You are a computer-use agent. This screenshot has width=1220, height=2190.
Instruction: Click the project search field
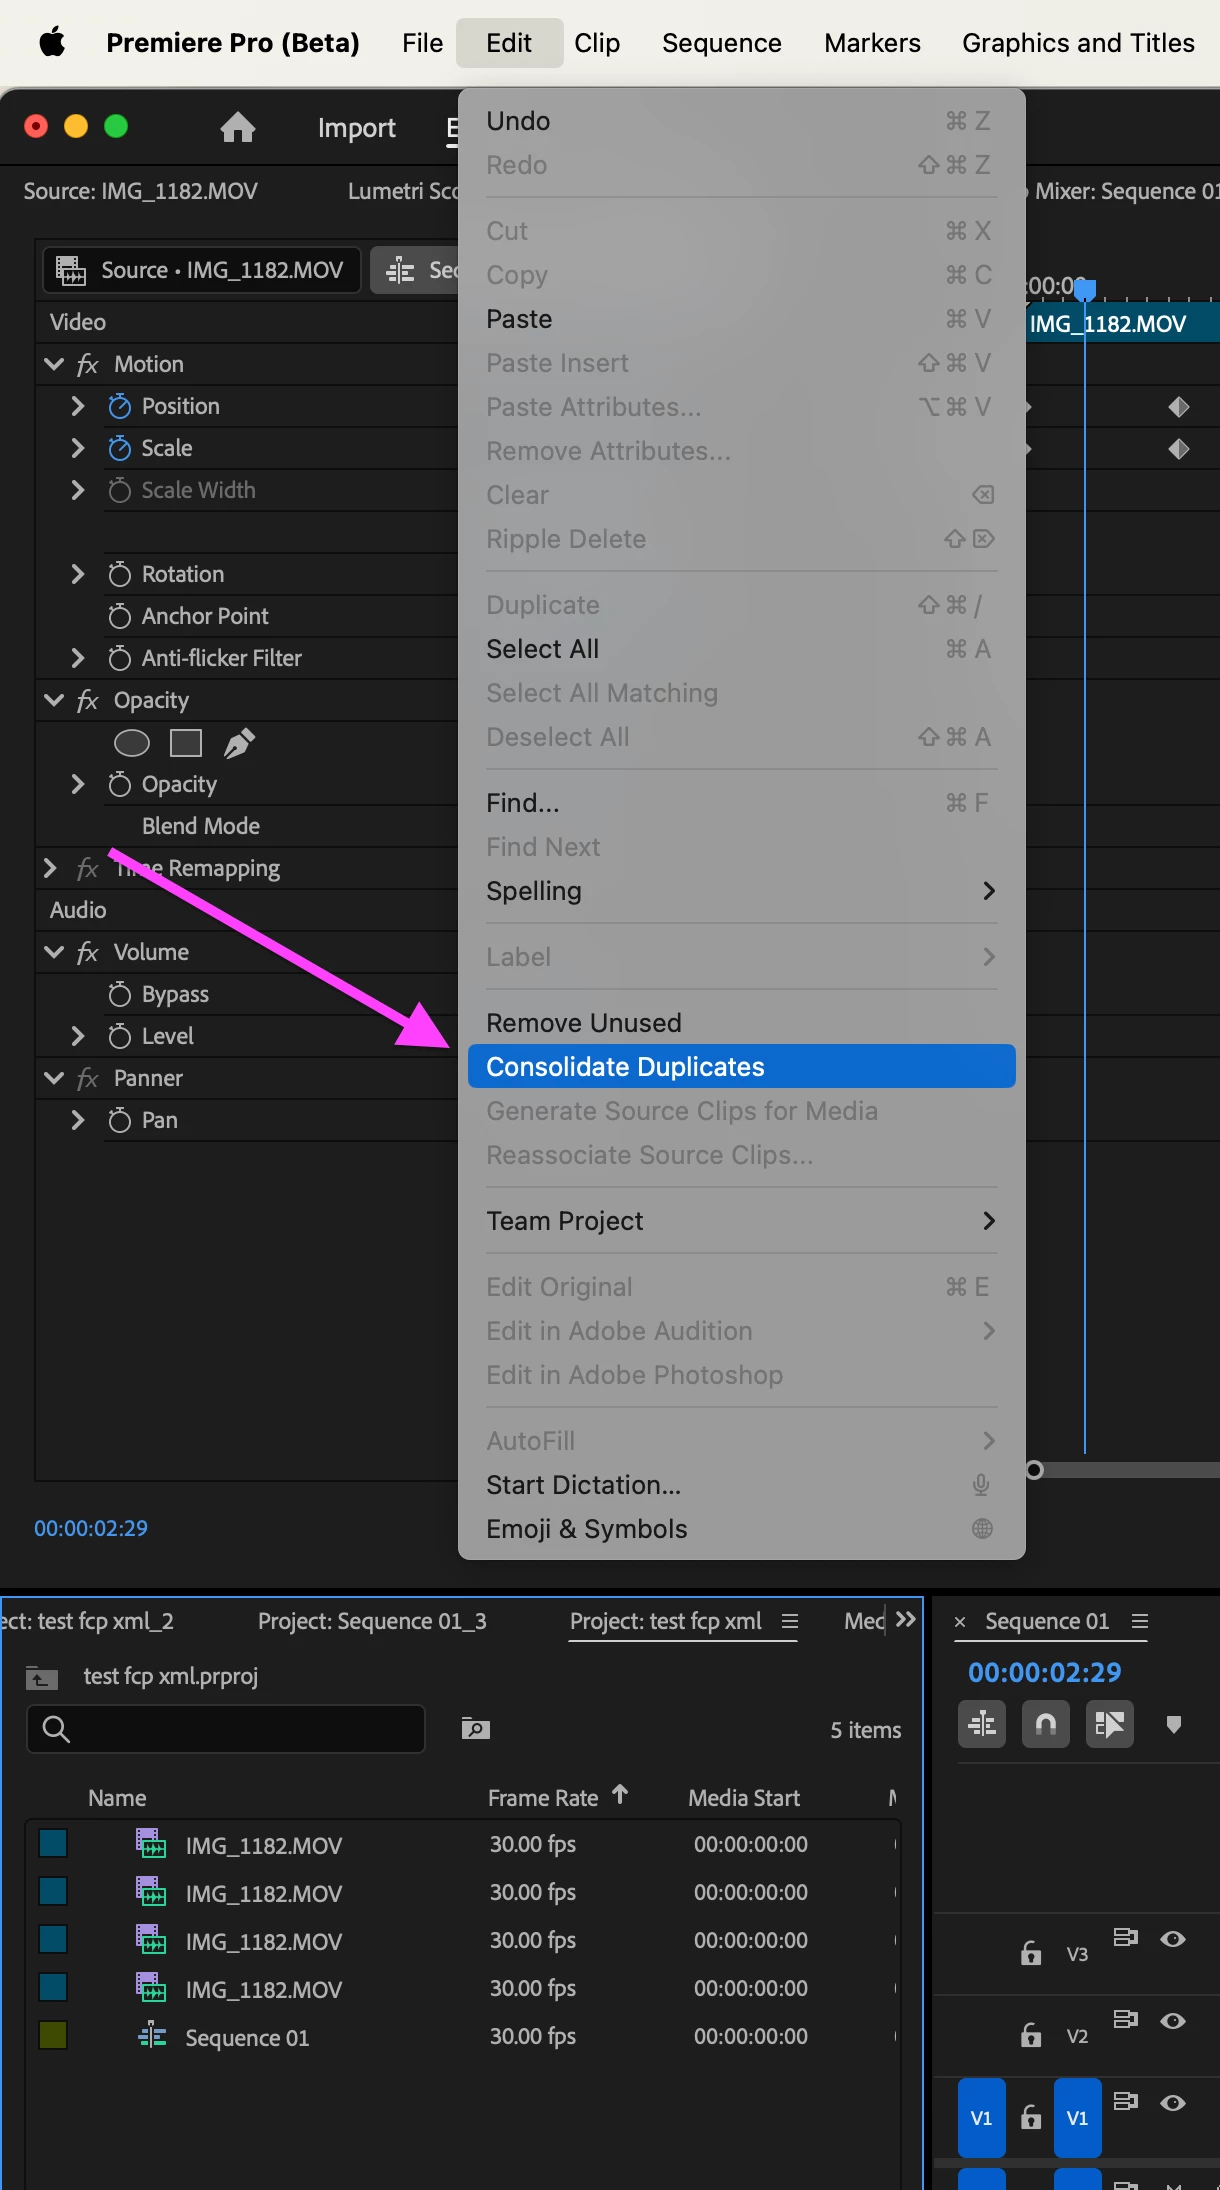click(226, 1729)
